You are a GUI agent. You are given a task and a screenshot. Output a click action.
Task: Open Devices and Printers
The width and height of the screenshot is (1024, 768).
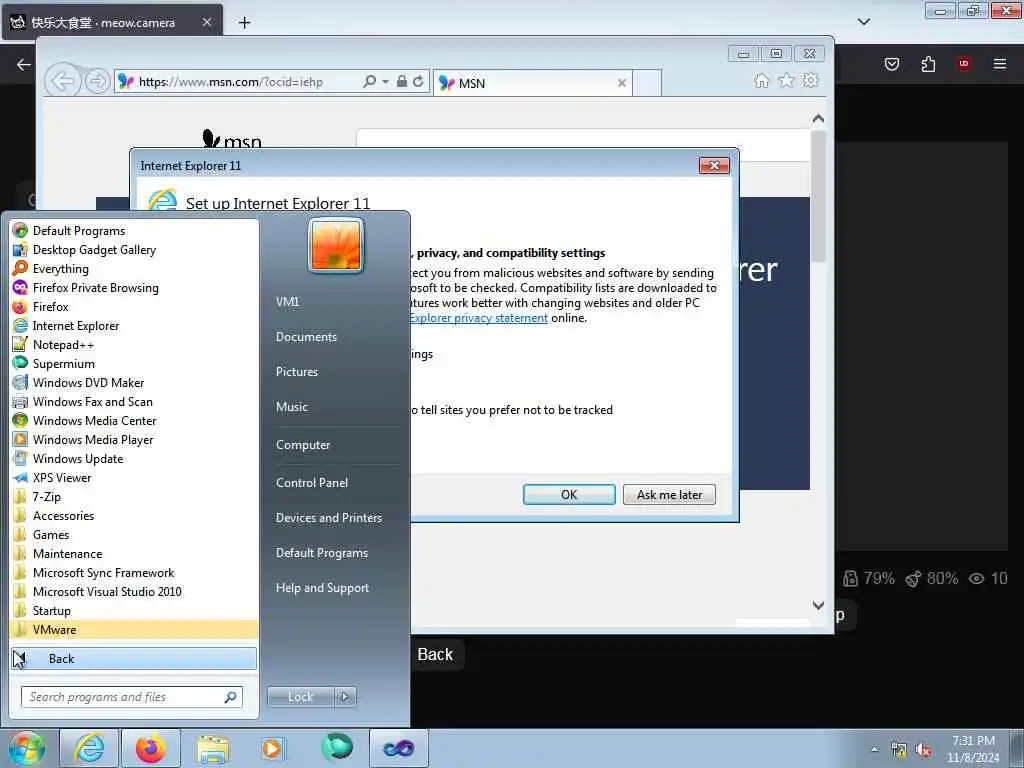(x=328, y=517)
